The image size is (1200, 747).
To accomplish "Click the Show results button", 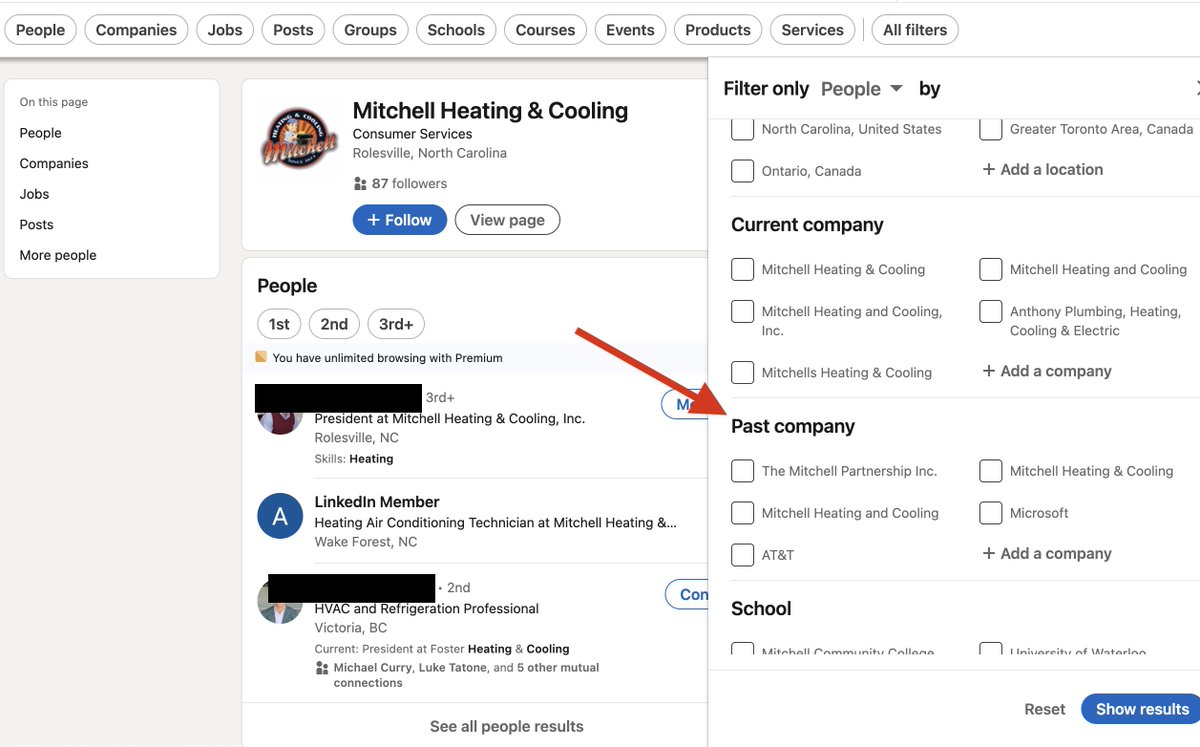I will (1141, 709).
